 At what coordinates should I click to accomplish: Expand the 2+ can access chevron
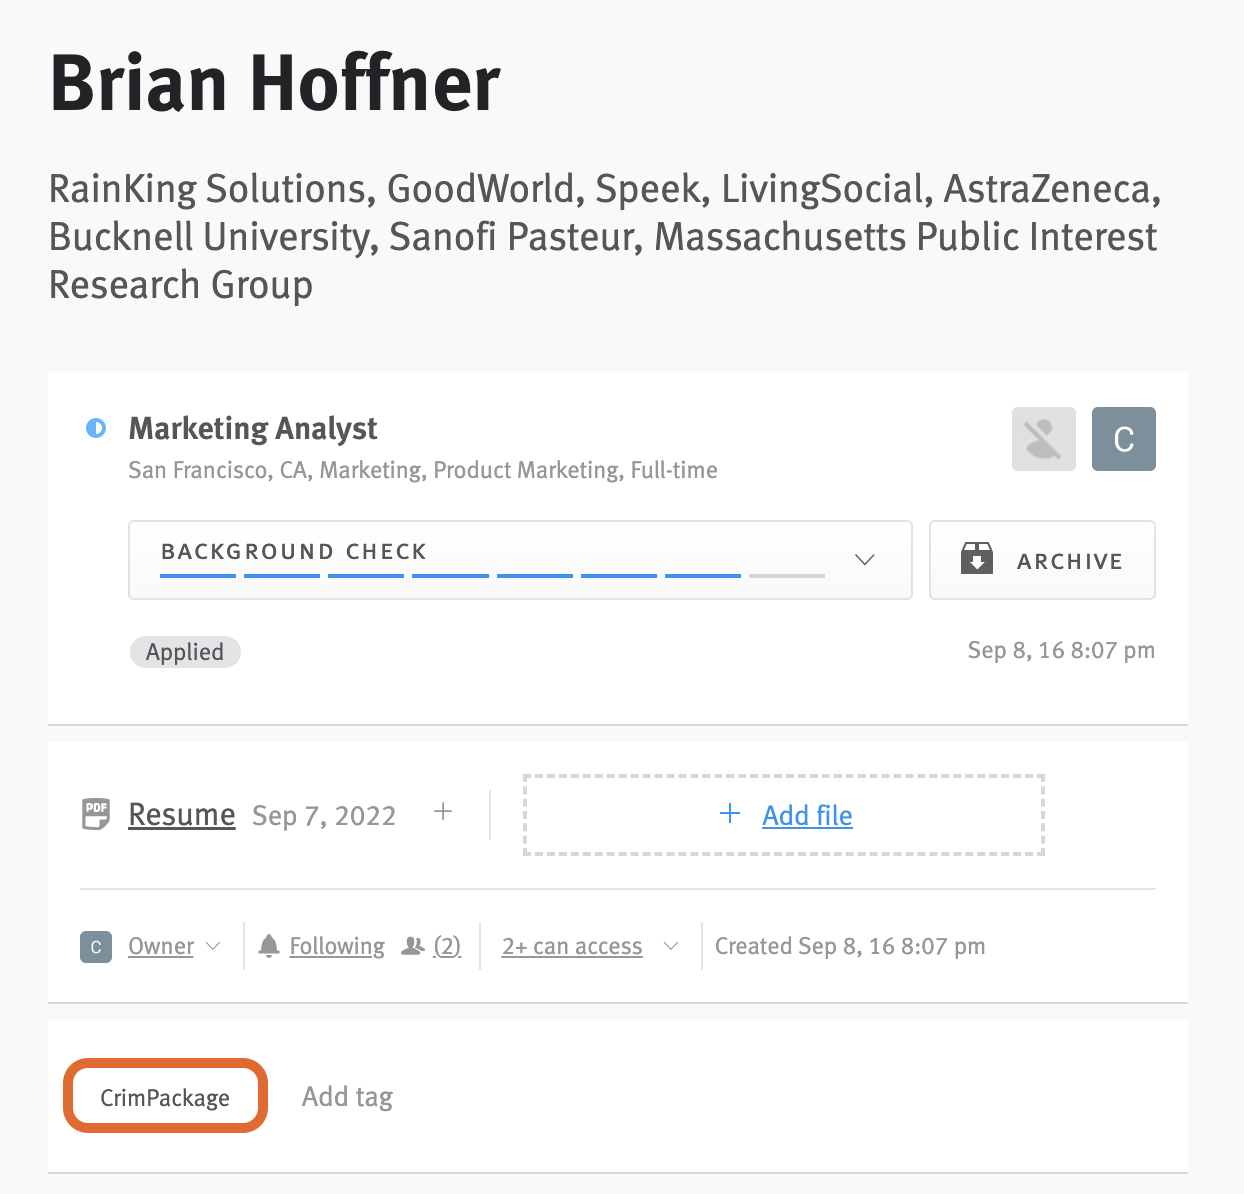click(671, 946)
